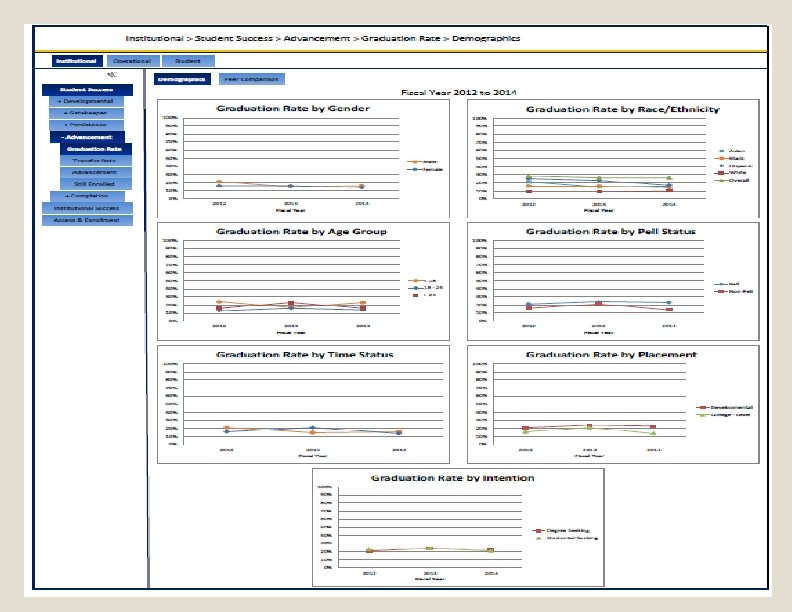Click Non-Pell legend entry in Pell chart
This screenshot has width=792, height=612.
click(x=734, y=291)
